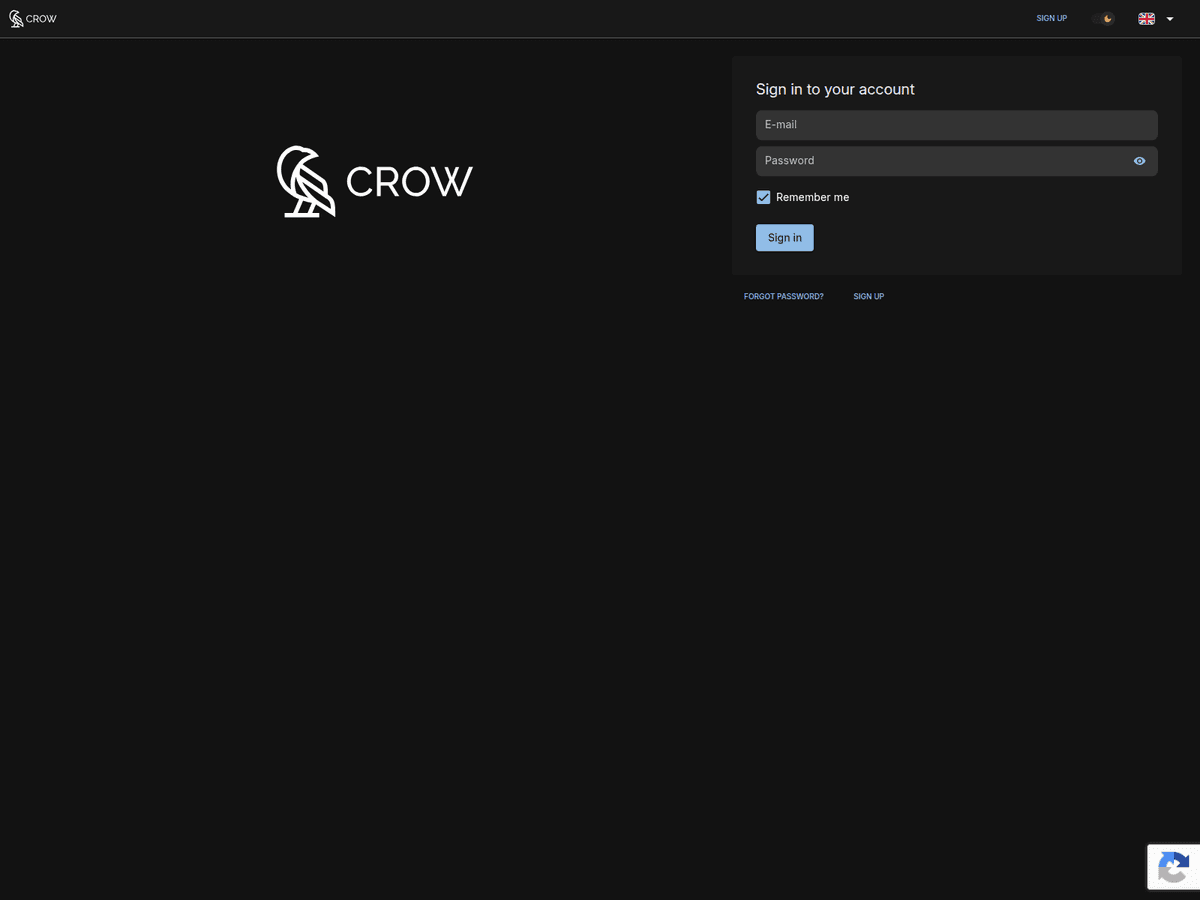The image size is (1200, 900).
Task: Show password with the eye icon
Action: pos(1139,161)
